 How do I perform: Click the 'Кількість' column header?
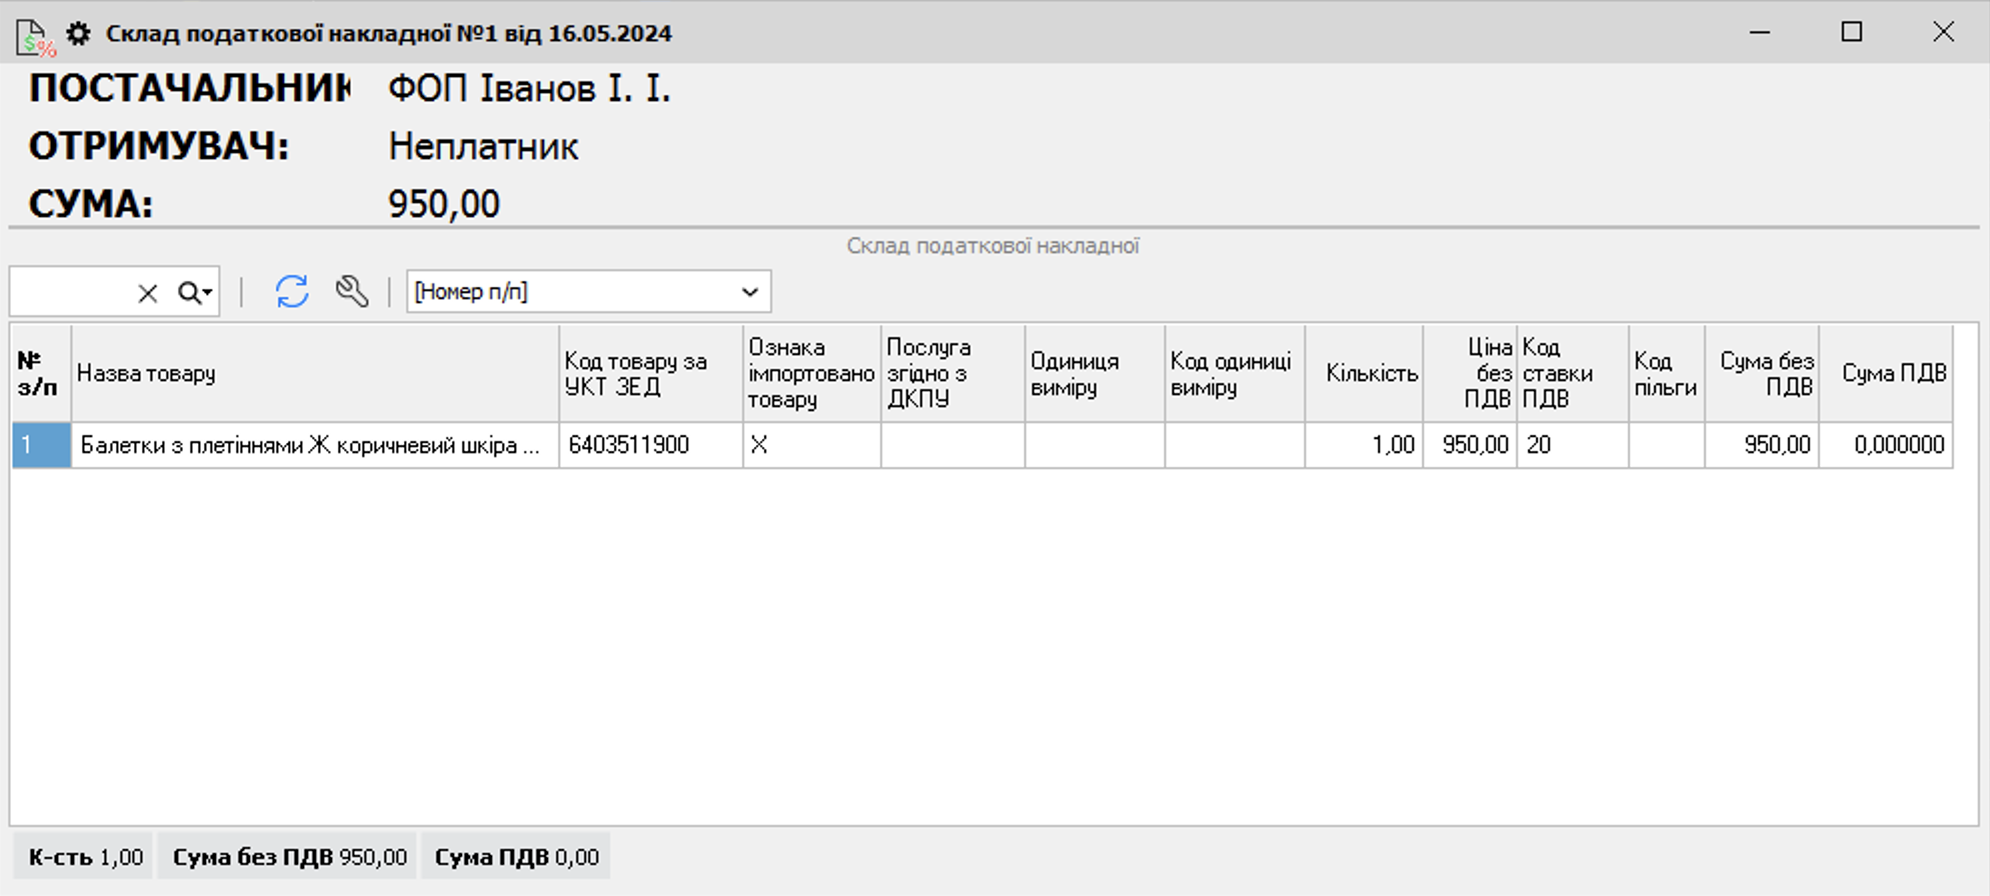[x=1371, y=373]
